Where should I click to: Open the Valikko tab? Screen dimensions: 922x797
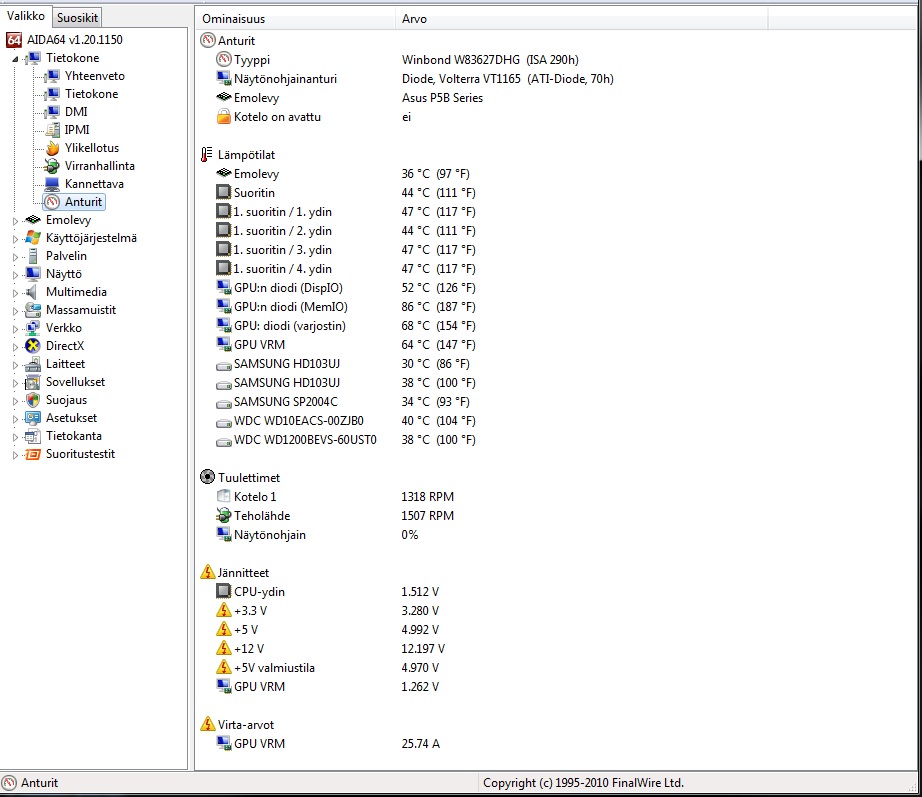point(25,16)
